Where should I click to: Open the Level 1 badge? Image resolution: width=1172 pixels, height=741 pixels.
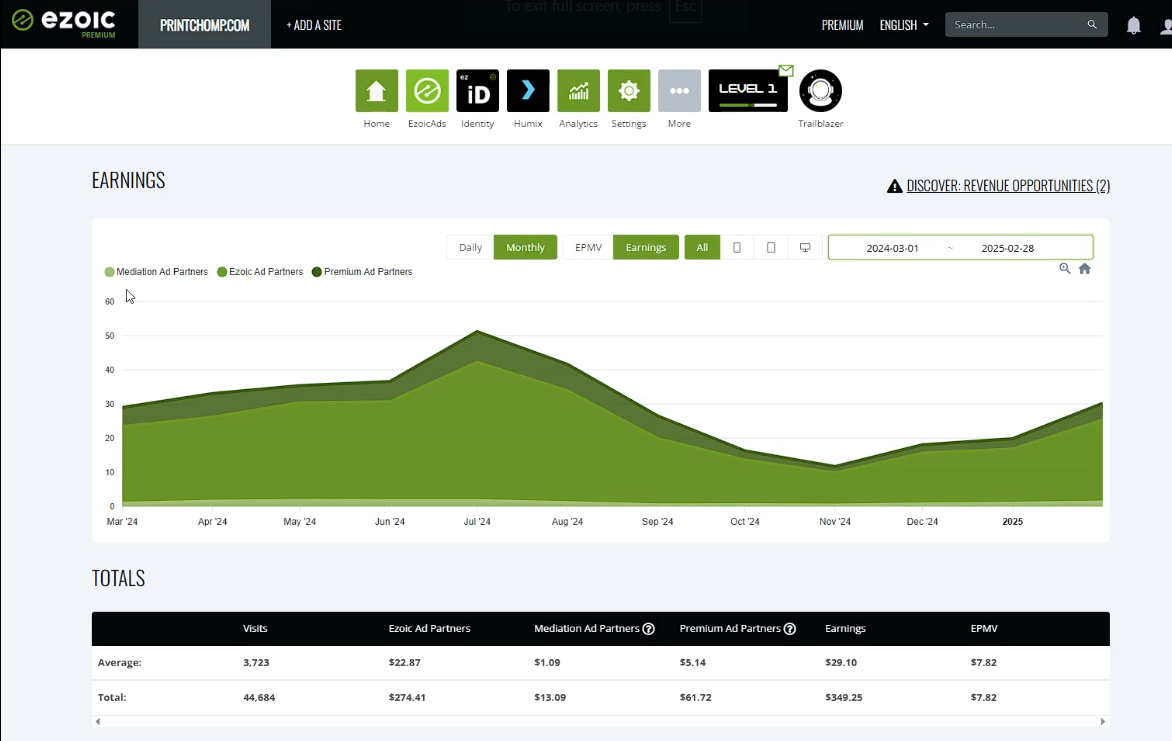tap(748, 90)
